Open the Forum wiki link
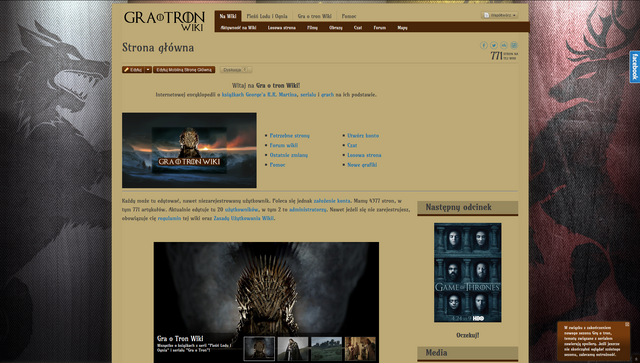This screenshot has width=640, height=363. click(284, 145)
